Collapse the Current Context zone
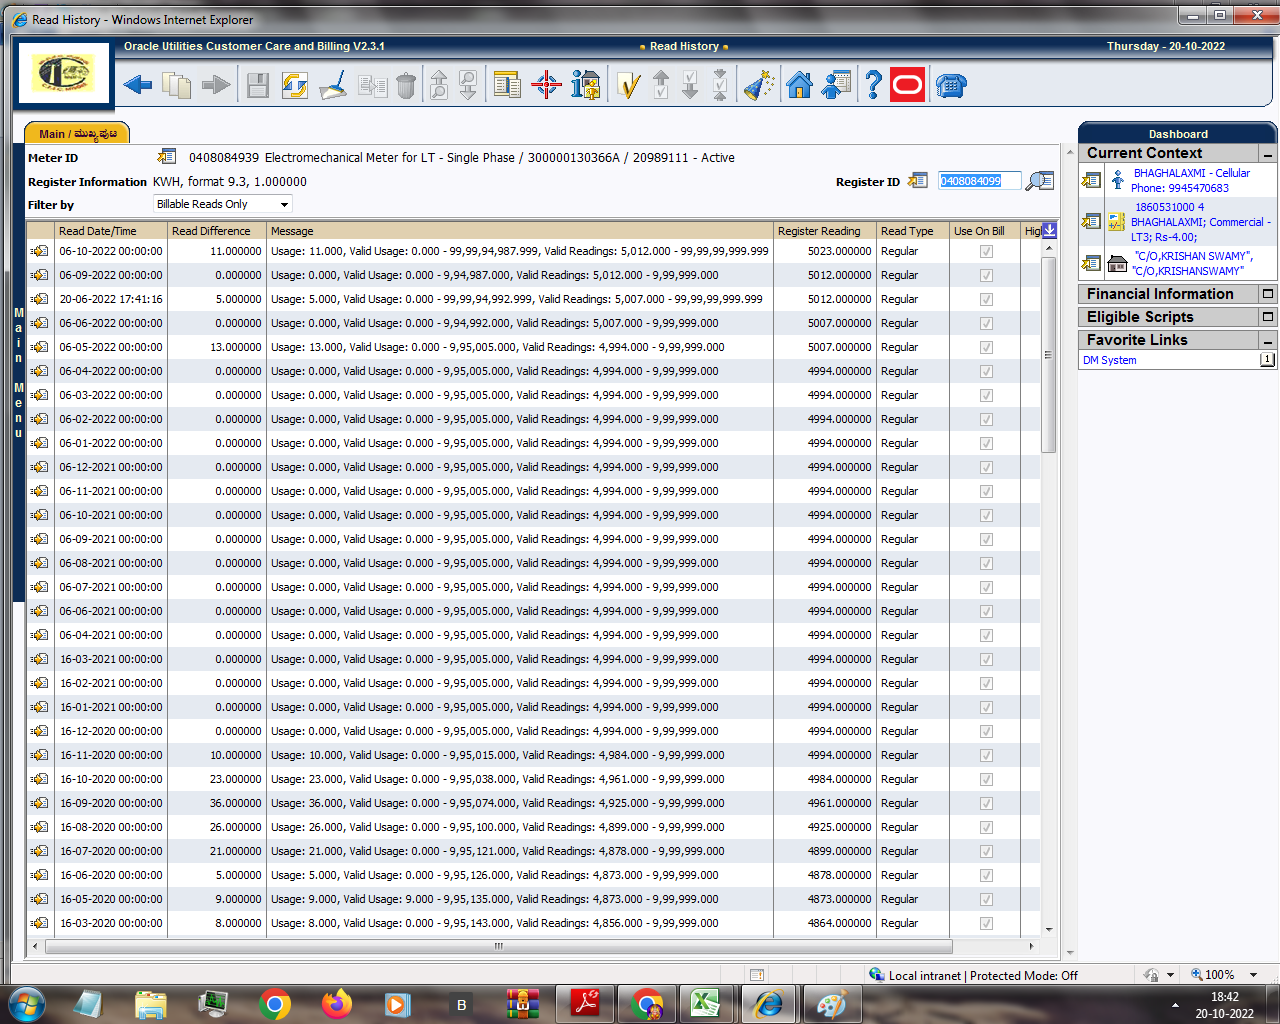Screen dimensions: 1280x1024 coord(1268,154)
